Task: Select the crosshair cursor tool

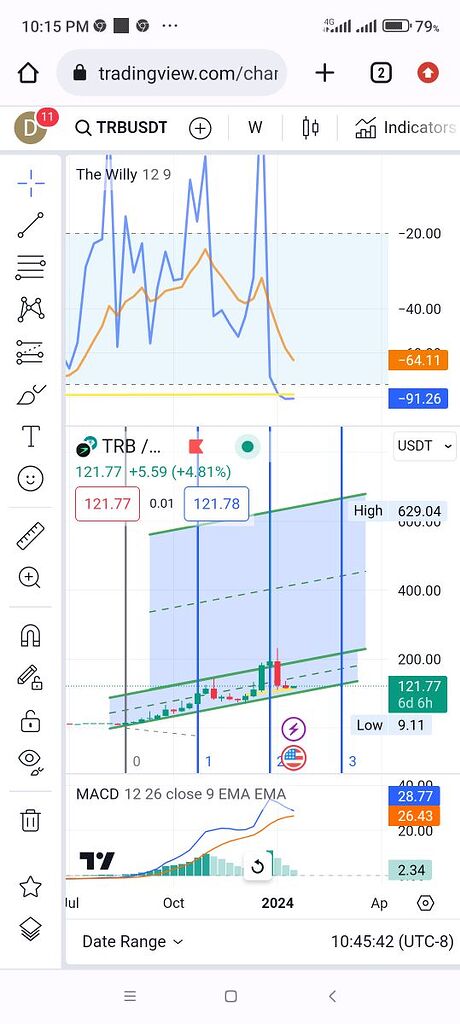Action: [31, 184]
